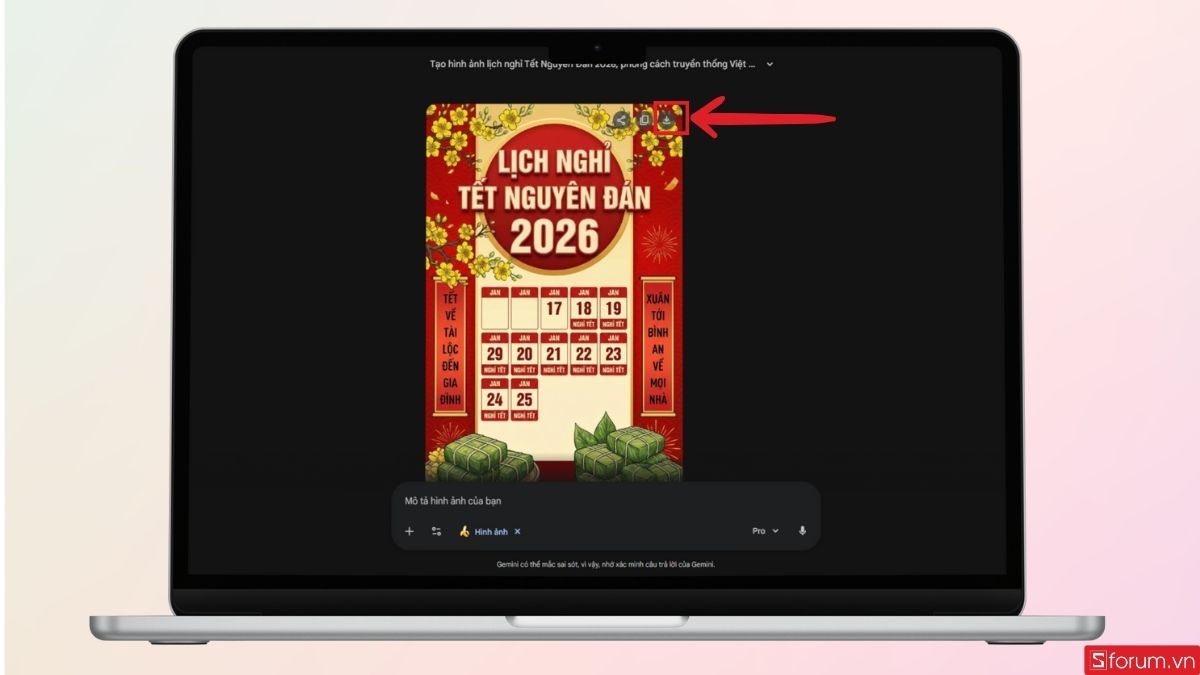The image size is (1200, 675).
Task: Click the share image icon
Action: tap(621, 120)
